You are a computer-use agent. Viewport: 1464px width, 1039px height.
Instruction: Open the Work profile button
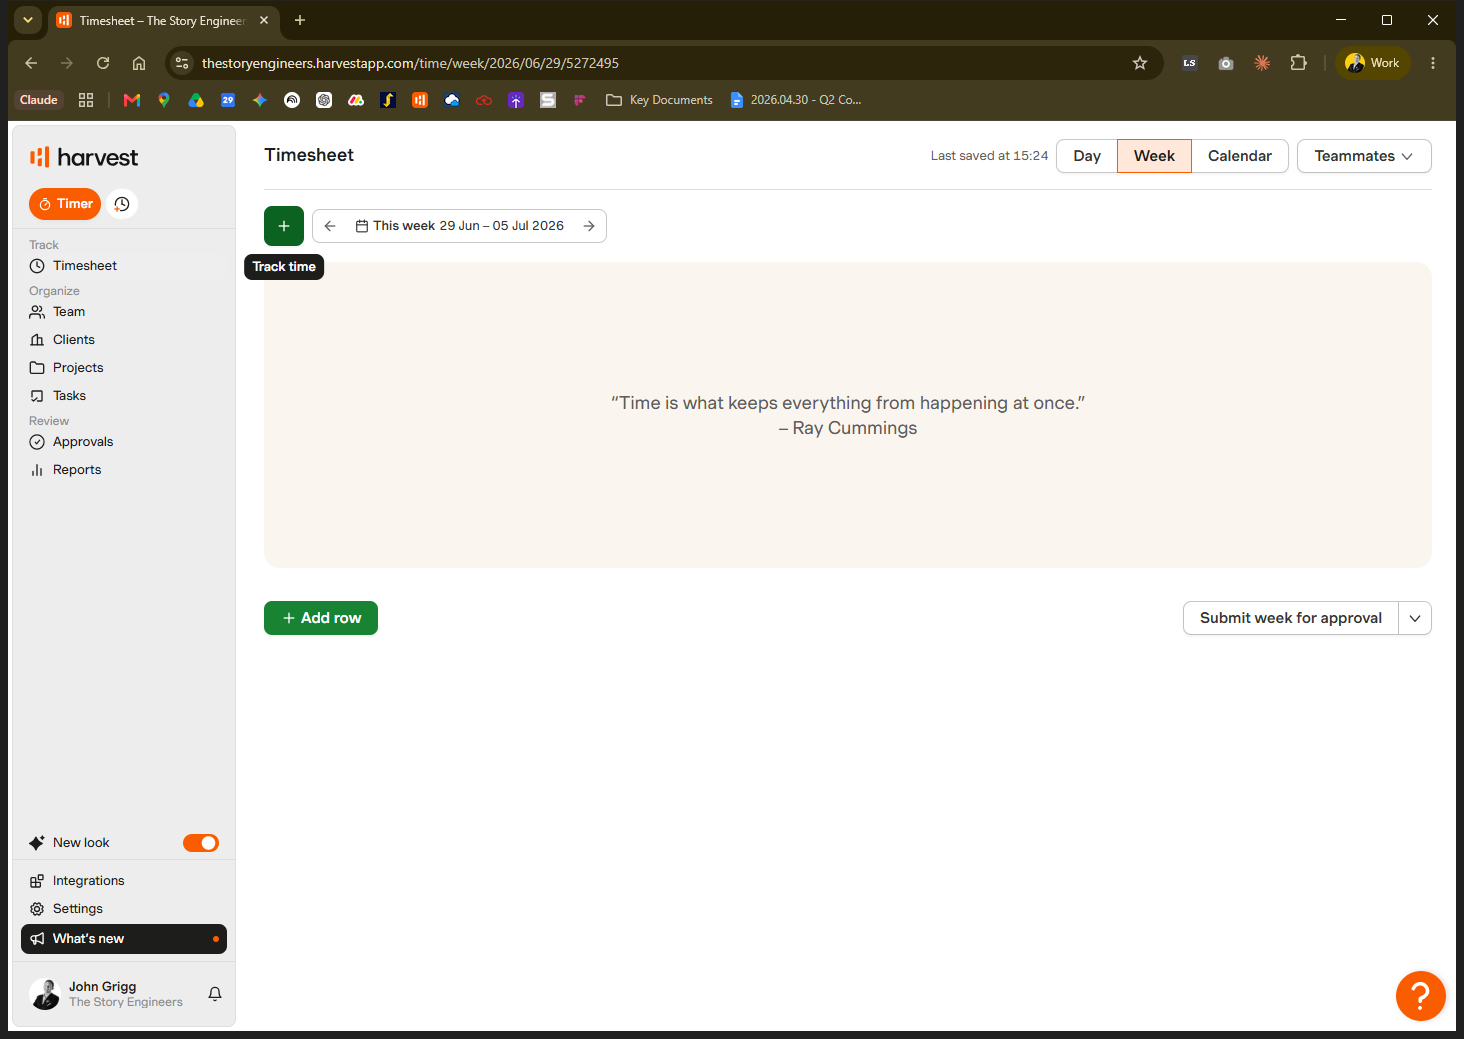pyautogui.click(x=1373, y=63)
